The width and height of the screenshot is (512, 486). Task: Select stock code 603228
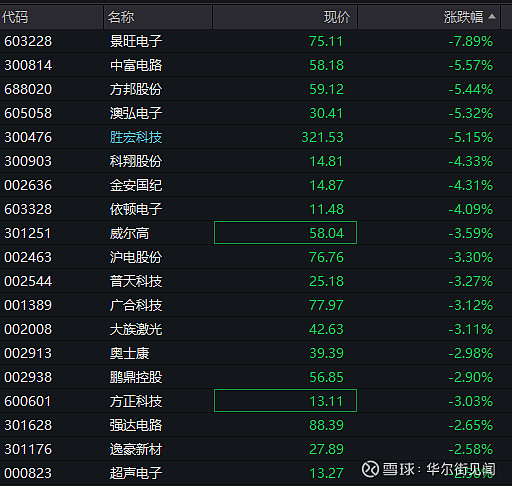click(28, 41)
